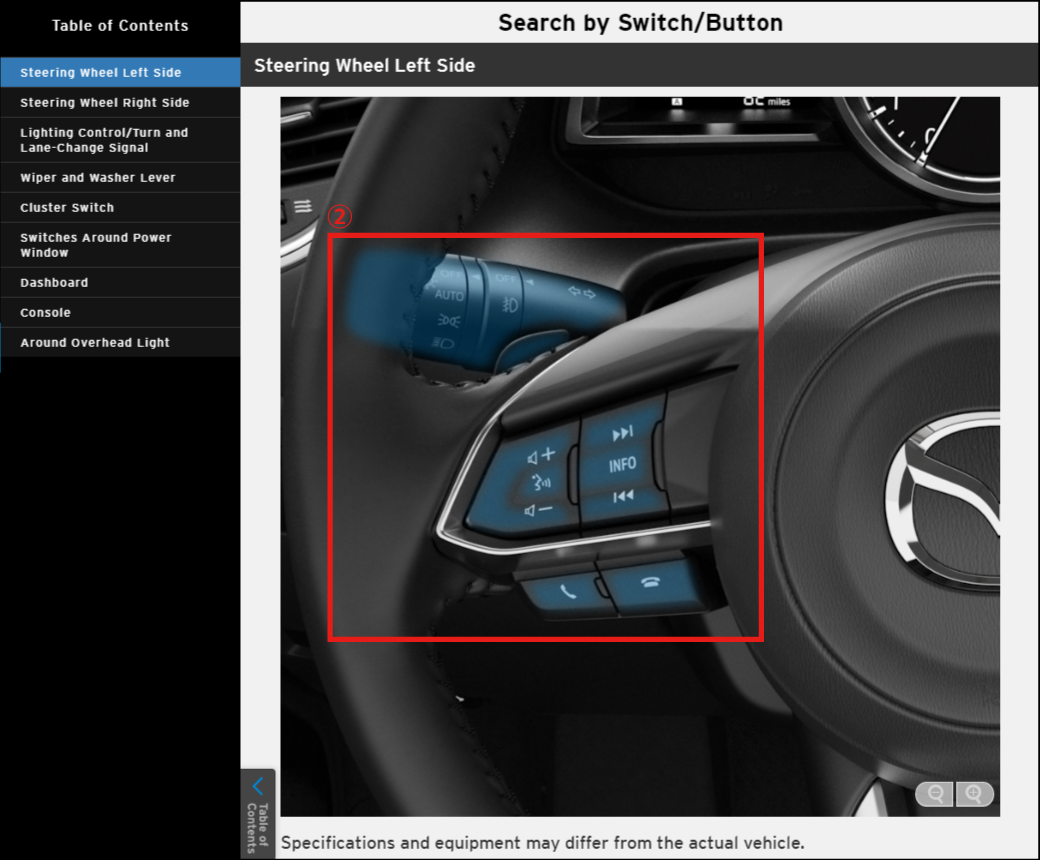
Task: Select Dashboard in table of contents
Action: click(54, 283)
